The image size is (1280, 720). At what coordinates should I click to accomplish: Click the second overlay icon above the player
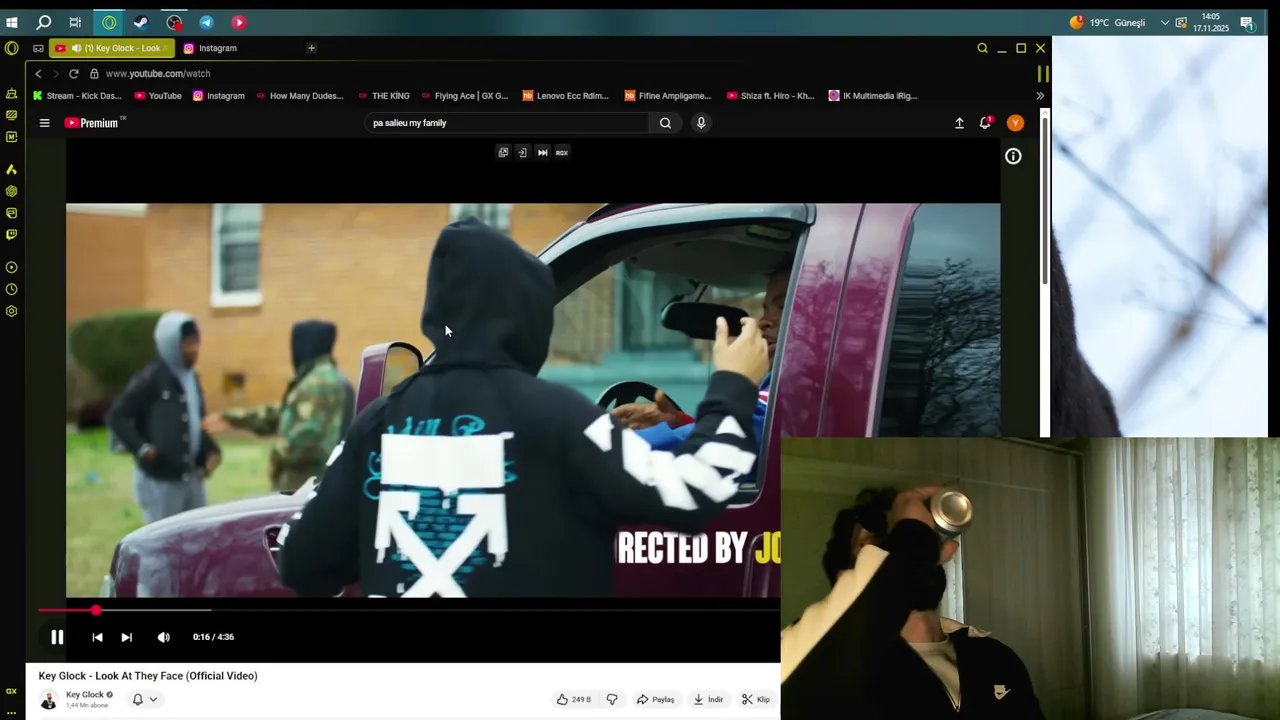(522, 152)
